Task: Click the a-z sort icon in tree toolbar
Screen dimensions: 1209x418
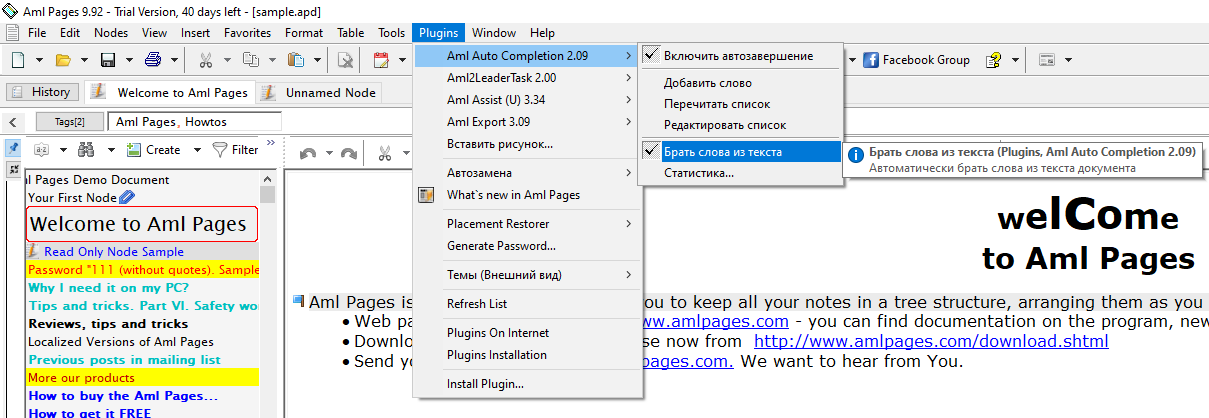Action: [43, 150]
